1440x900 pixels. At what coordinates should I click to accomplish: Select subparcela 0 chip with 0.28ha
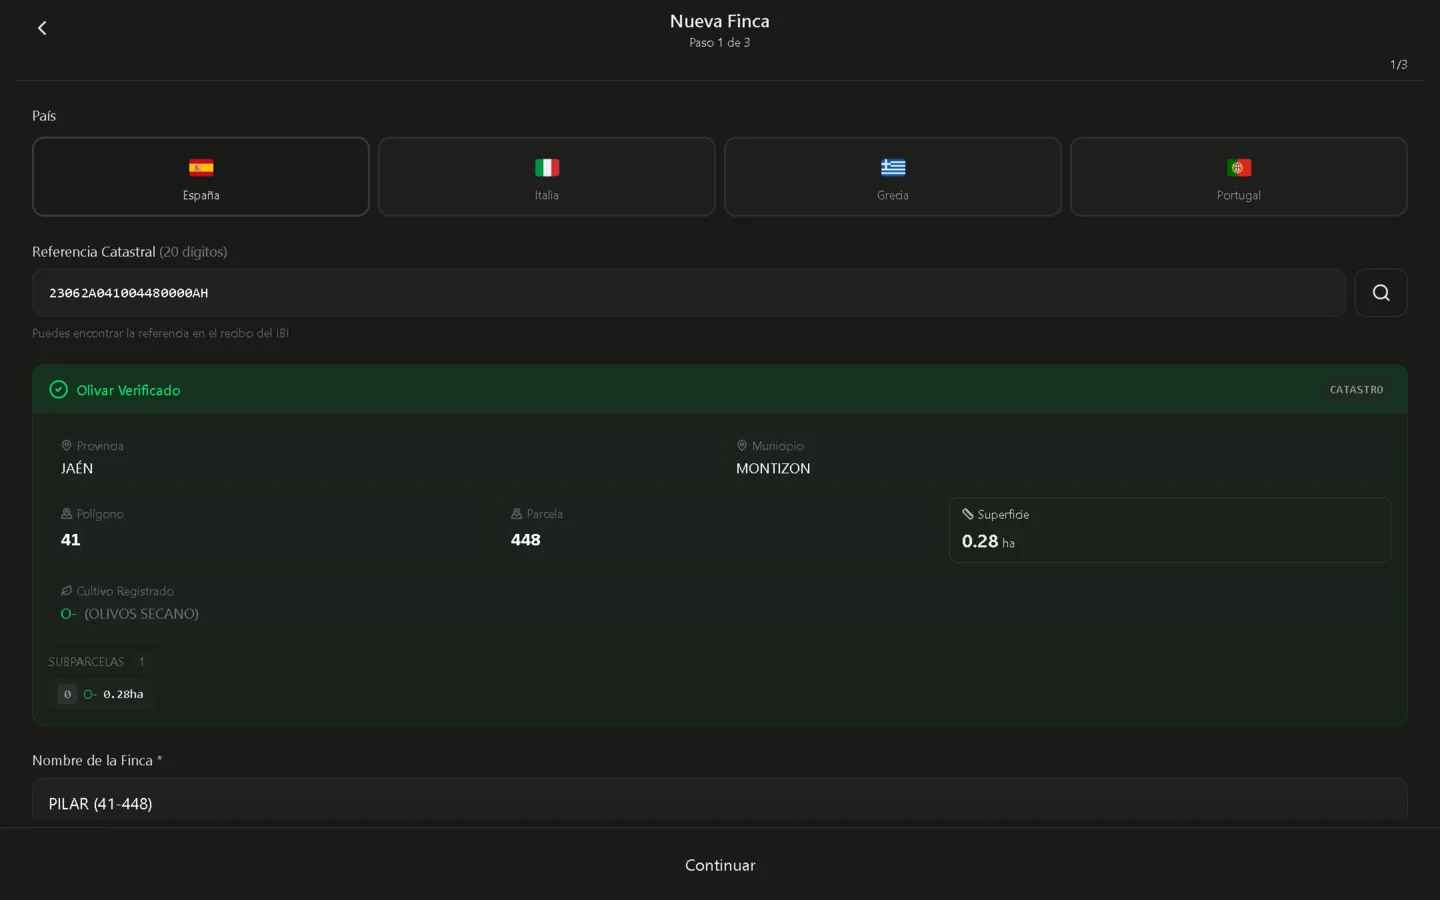[x=102, y=694]
